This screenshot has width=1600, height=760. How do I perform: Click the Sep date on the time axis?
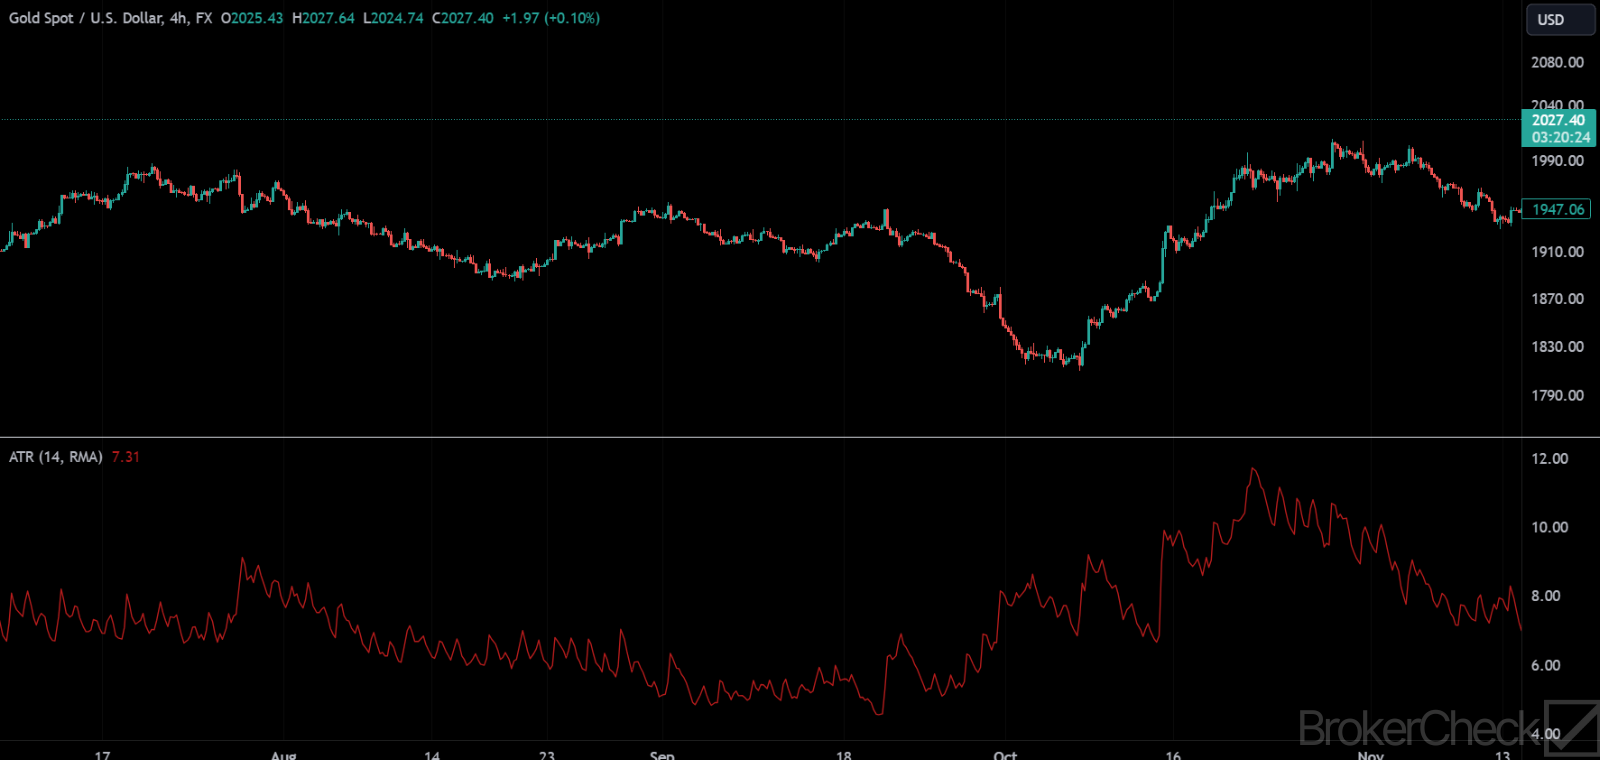coord(662,754)
